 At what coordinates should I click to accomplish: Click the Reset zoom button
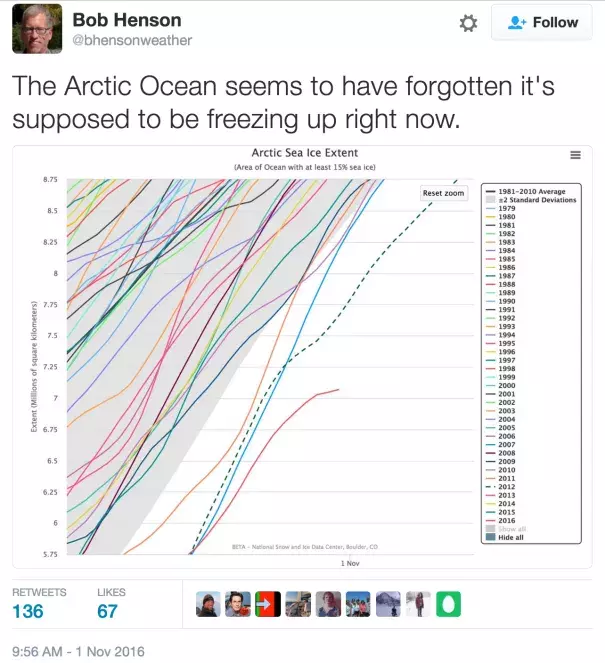coord(443,193)
